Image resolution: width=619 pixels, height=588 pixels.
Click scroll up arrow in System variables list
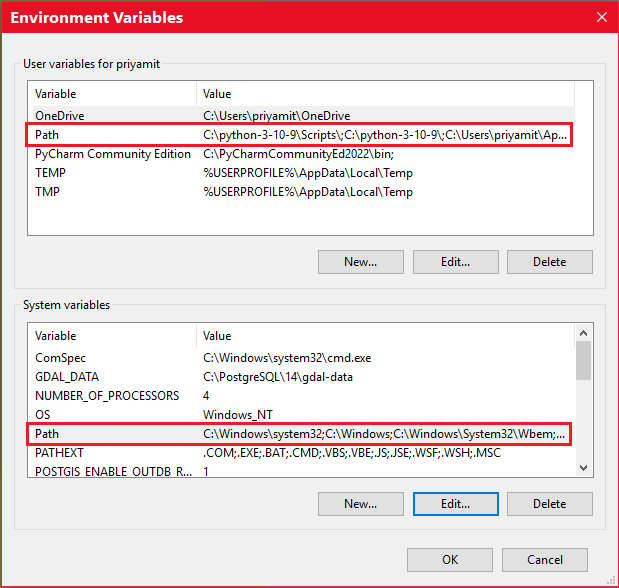click(x=583, y=333)
